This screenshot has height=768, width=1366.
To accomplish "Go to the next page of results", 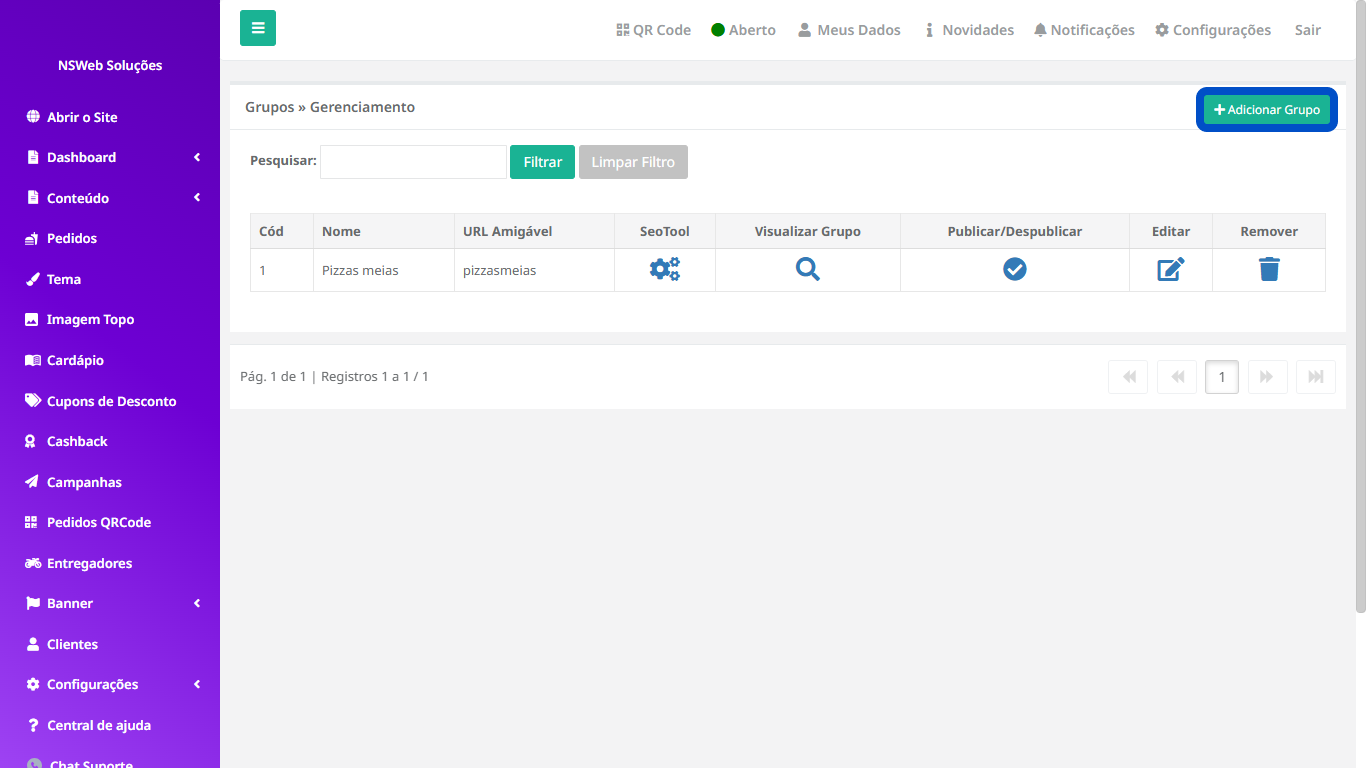I will [x=1267, y=377].
